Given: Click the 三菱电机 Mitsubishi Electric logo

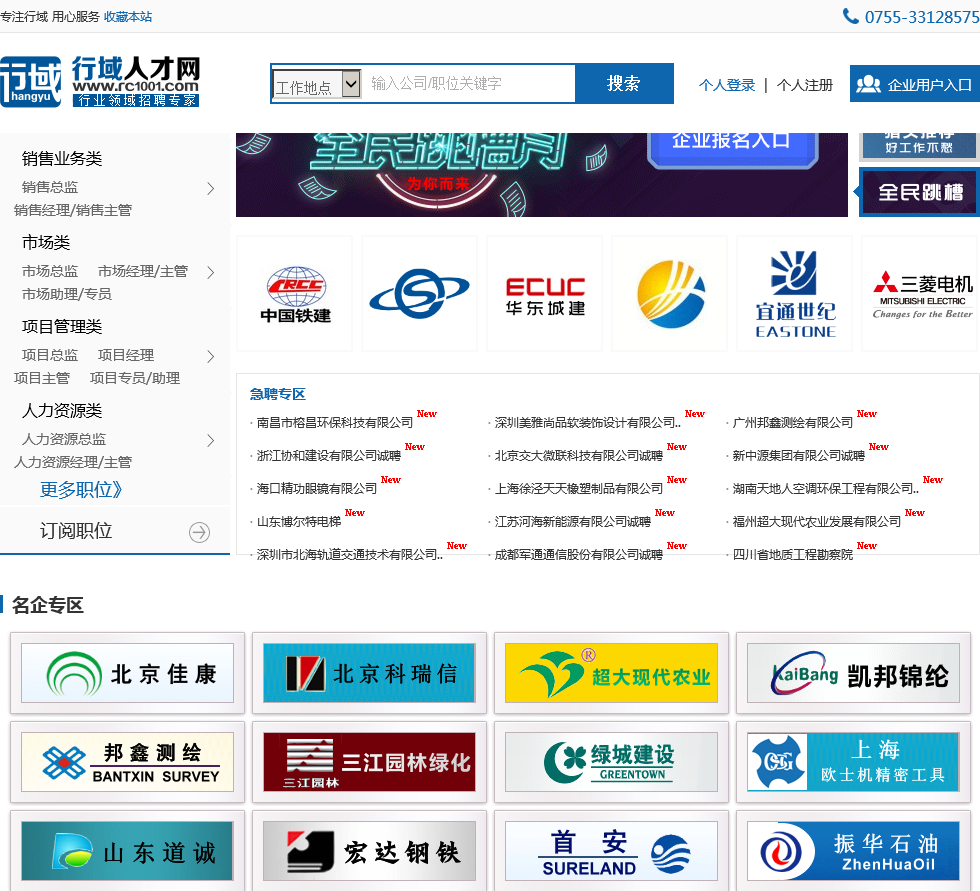Looking at the screenshot, I should tap(921, 294).
